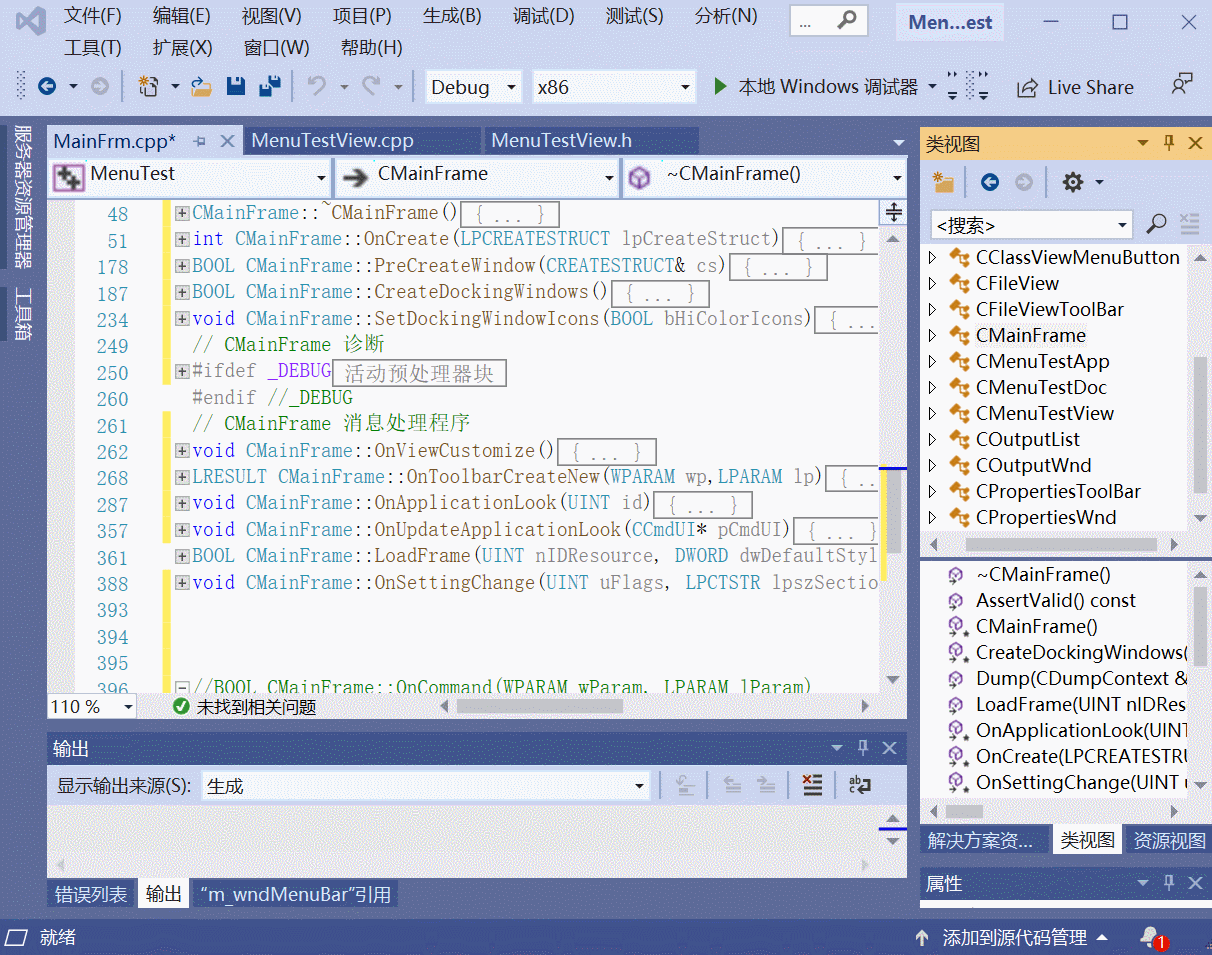1212x955 pixels.
Task: Open Class View settings gear
Action: [1073, 182]
